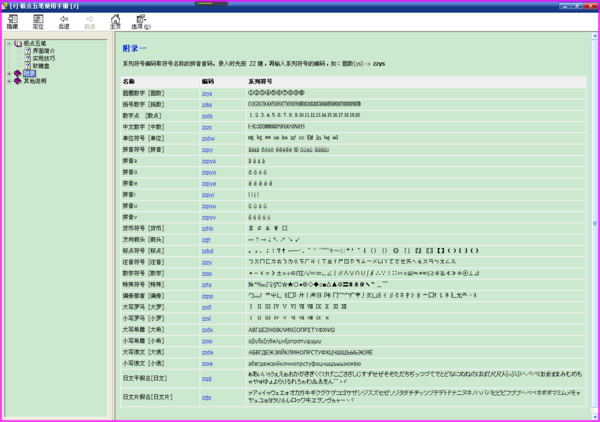
Task: Click the zzsx code
Action: pos(207,274)
